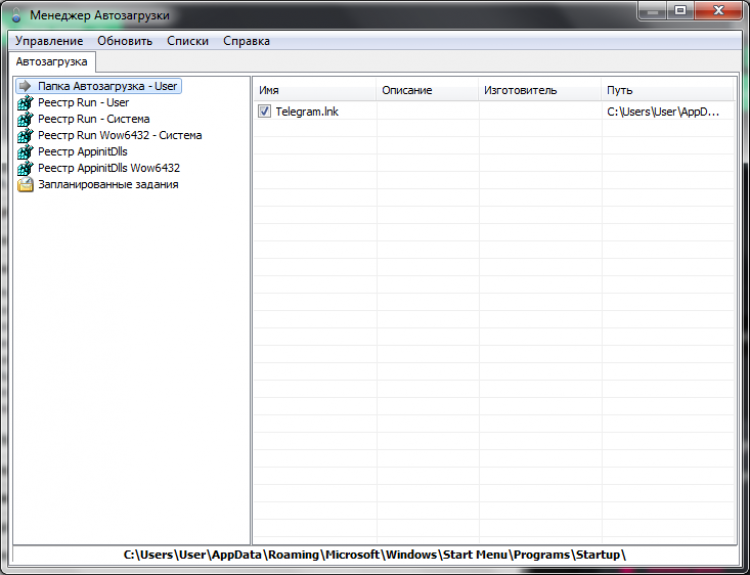The image size is (750, 575).
Task: Close the Менеджер Автозагрузки window
Action: [x=718, y=11]
